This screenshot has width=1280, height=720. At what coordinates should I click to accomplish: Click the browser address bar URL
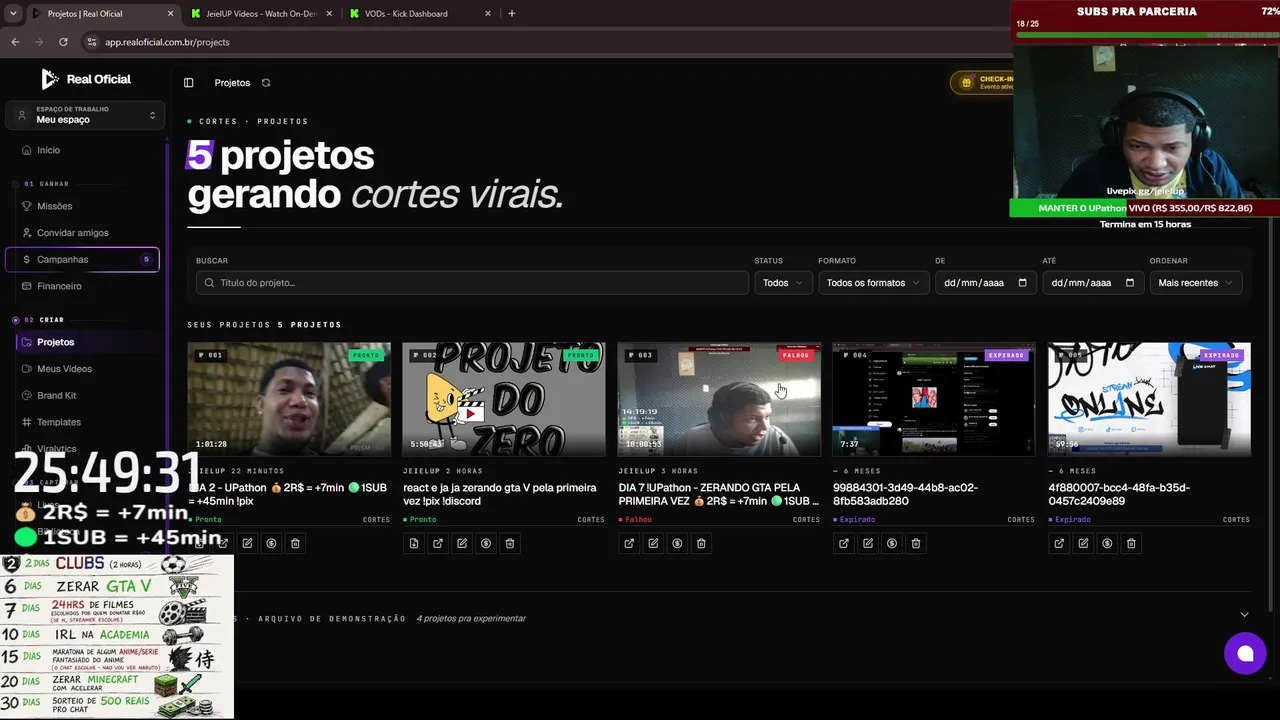pos(167,42)
